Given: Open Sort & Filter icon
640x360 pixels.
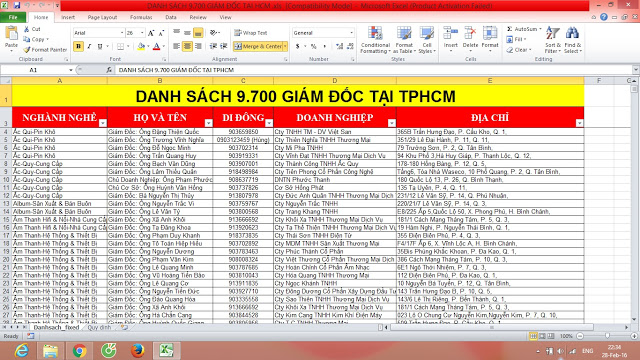Looking at the screenshot, I should (x=553, y=33).
